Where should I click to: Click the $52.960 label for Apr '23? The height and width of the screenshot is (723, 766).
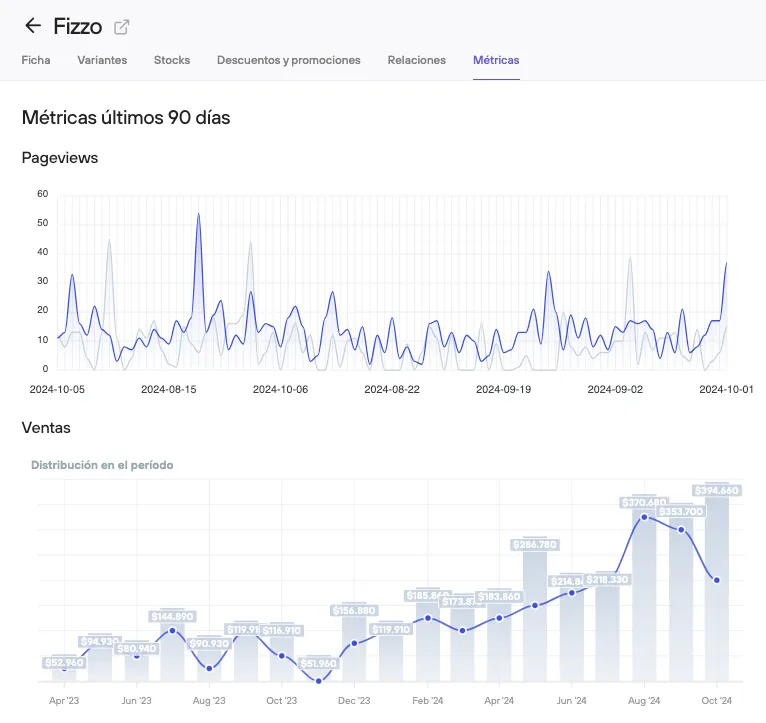click(64, 662)
